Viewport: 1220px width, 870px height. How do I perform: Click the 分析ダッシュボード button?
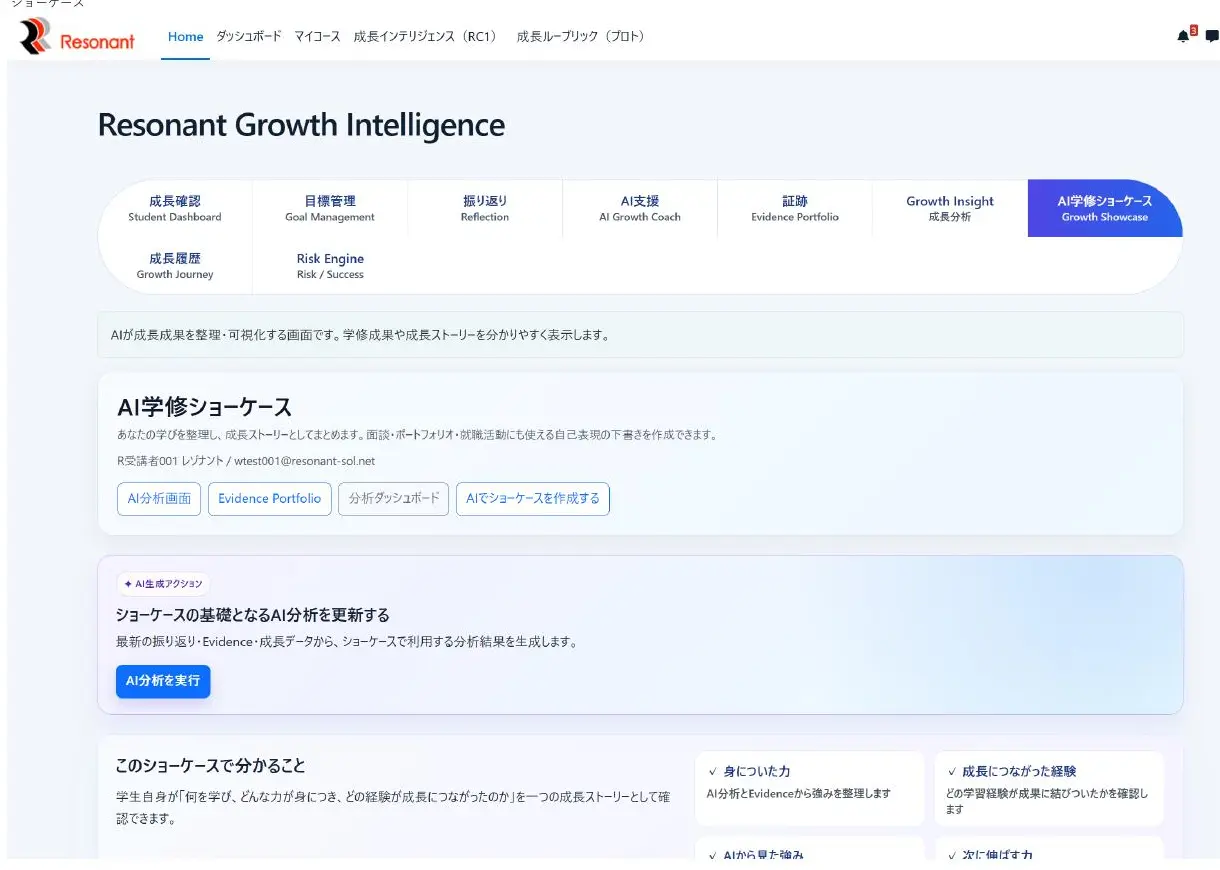pyautogui.click(x=393, y=498)
